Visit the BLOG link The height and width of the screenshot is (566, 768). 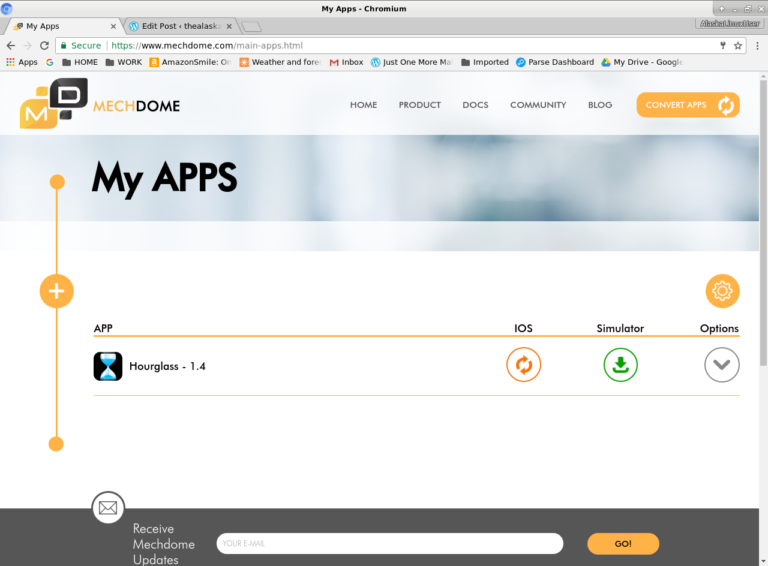600,105
